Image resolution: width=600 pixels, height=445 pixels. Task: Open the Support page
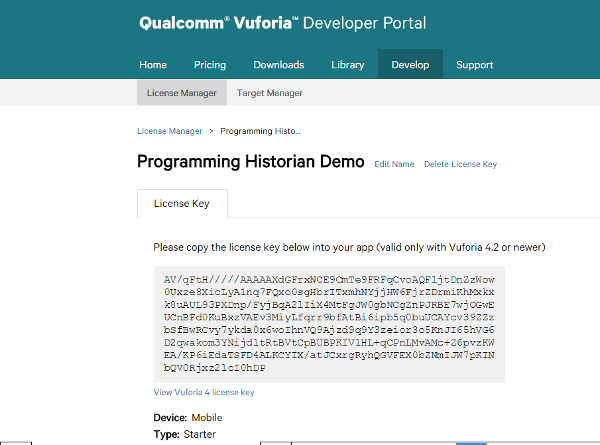click(x=474, y=65)
